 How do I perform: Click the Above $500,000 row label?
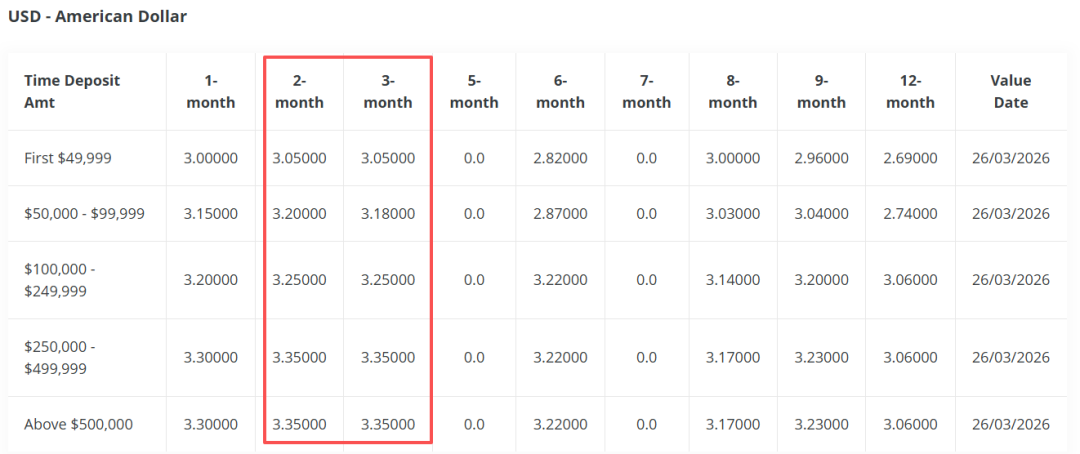(x=79, y=424)
